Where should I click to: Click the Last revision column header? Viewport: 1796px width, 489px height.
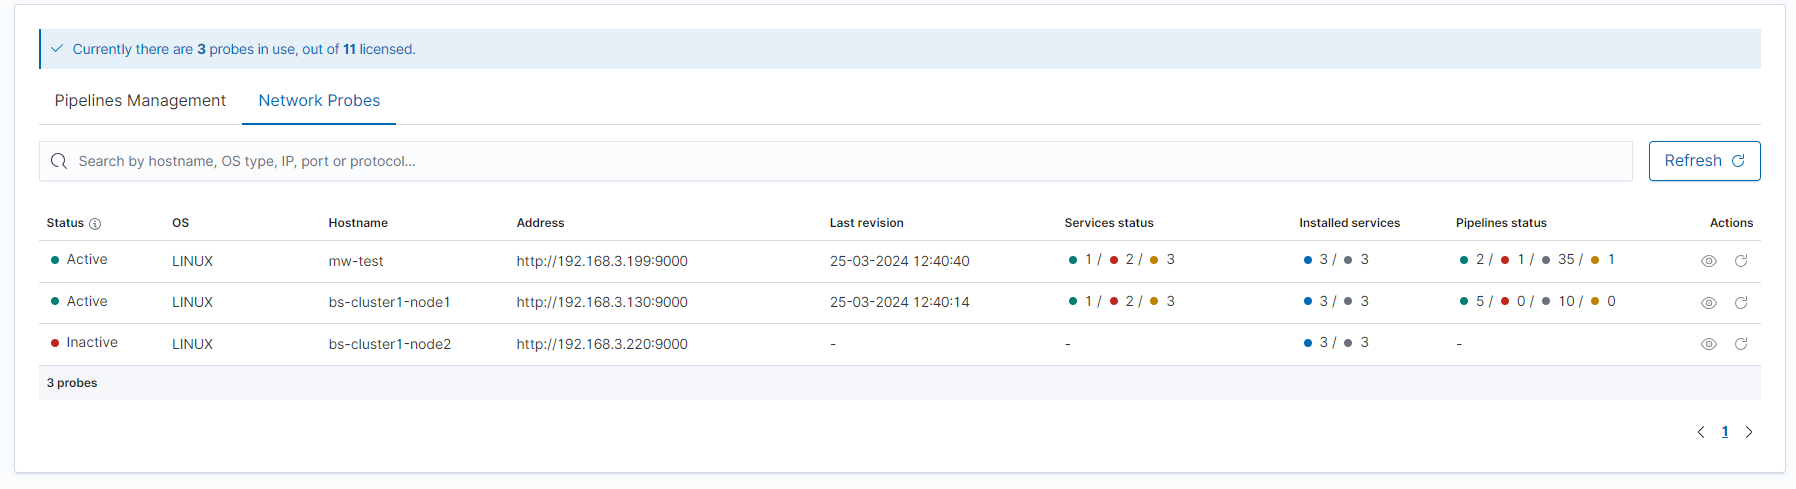[866, 223]
